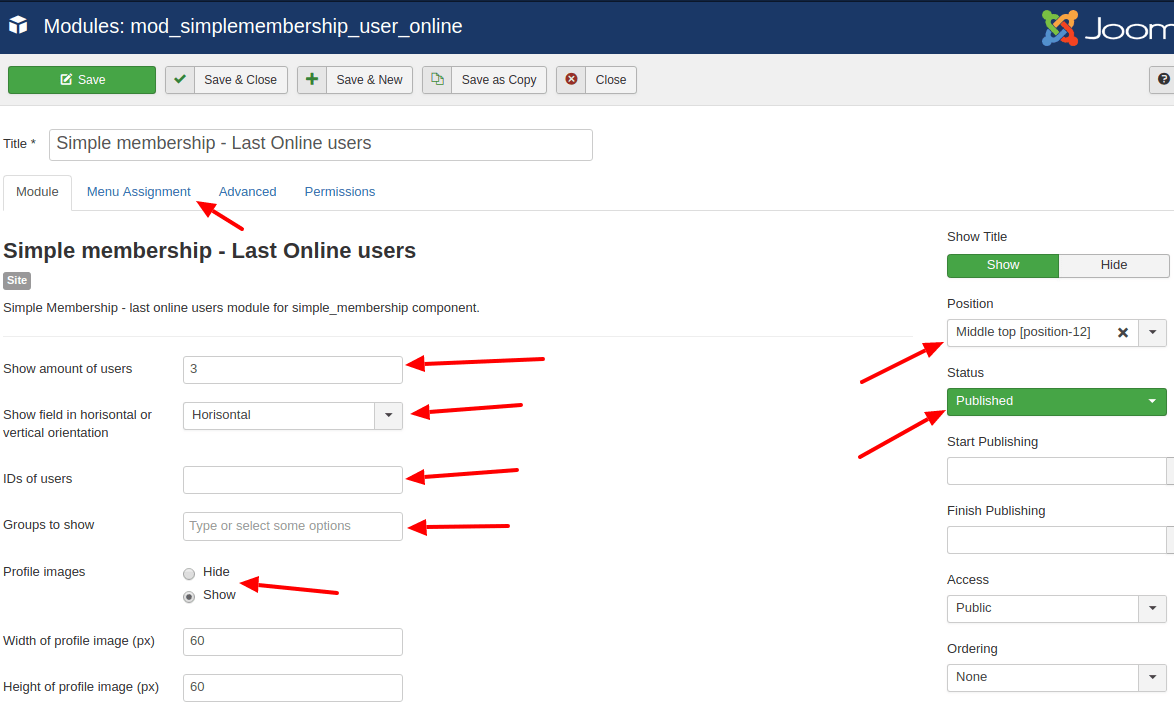Select the Module tab
1174x702 pixels.
pyautogui.click(x=37, y=192)
